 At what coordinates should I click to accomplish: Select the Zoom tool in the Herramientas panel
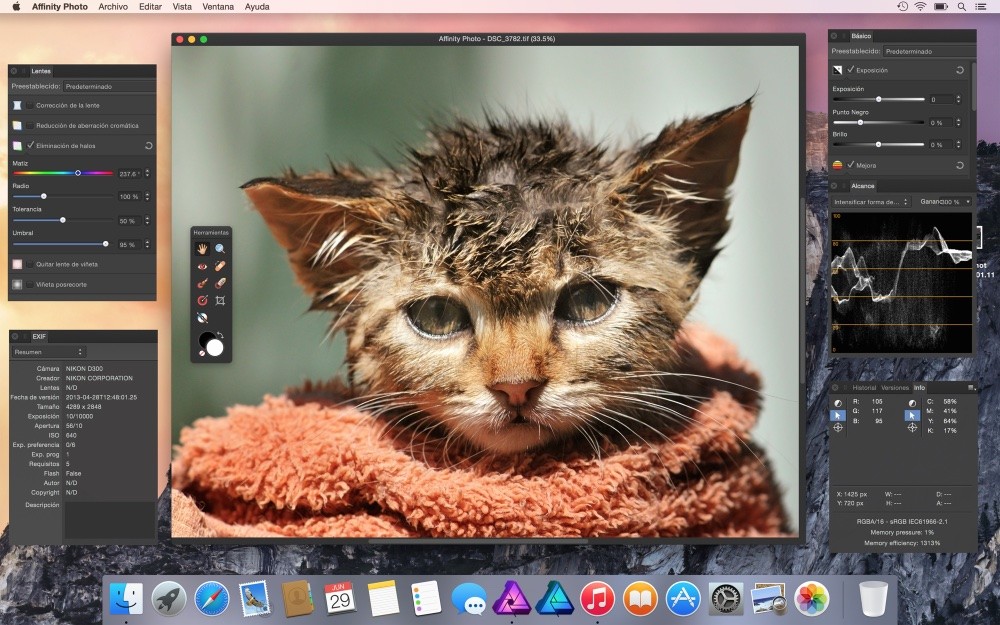click(219, 249)
